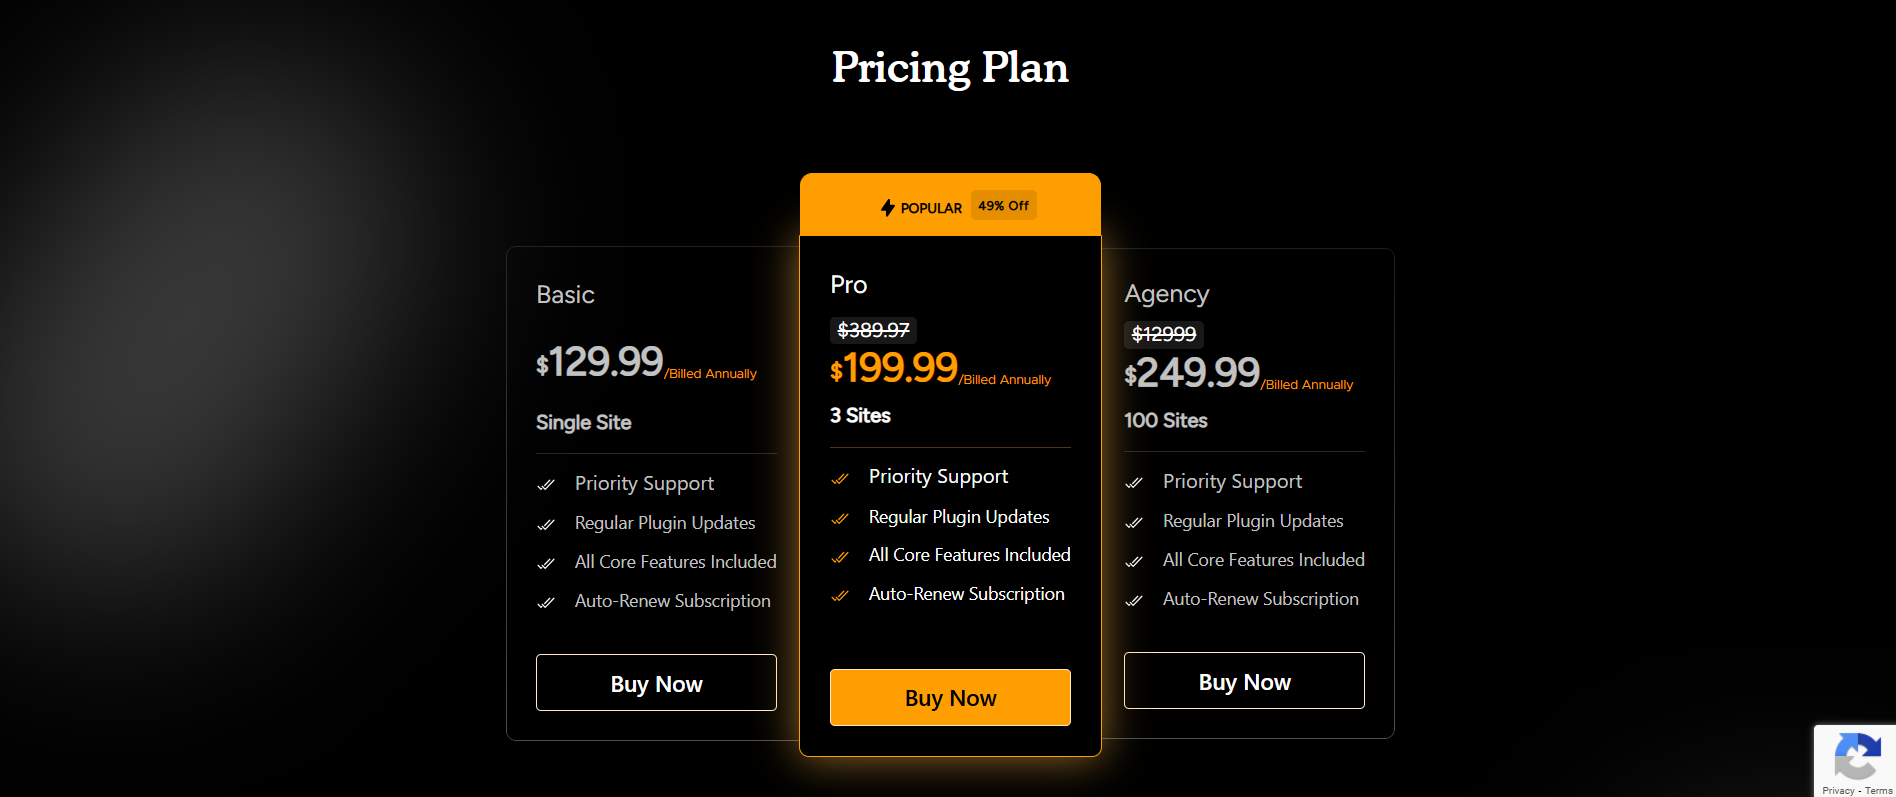
Task: Click the strikethrough $389.97 price on Pro
Action: (x=872, y=330)
